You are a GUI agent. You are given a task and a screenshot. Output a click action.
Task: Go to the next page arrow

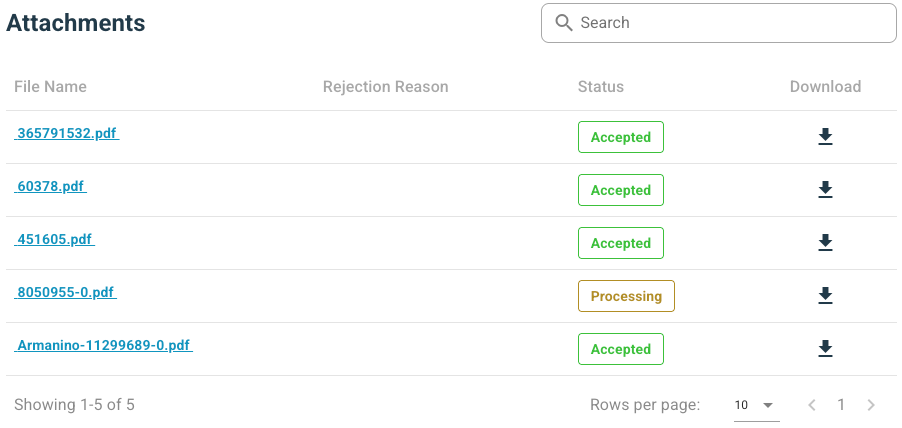[871, 405]
